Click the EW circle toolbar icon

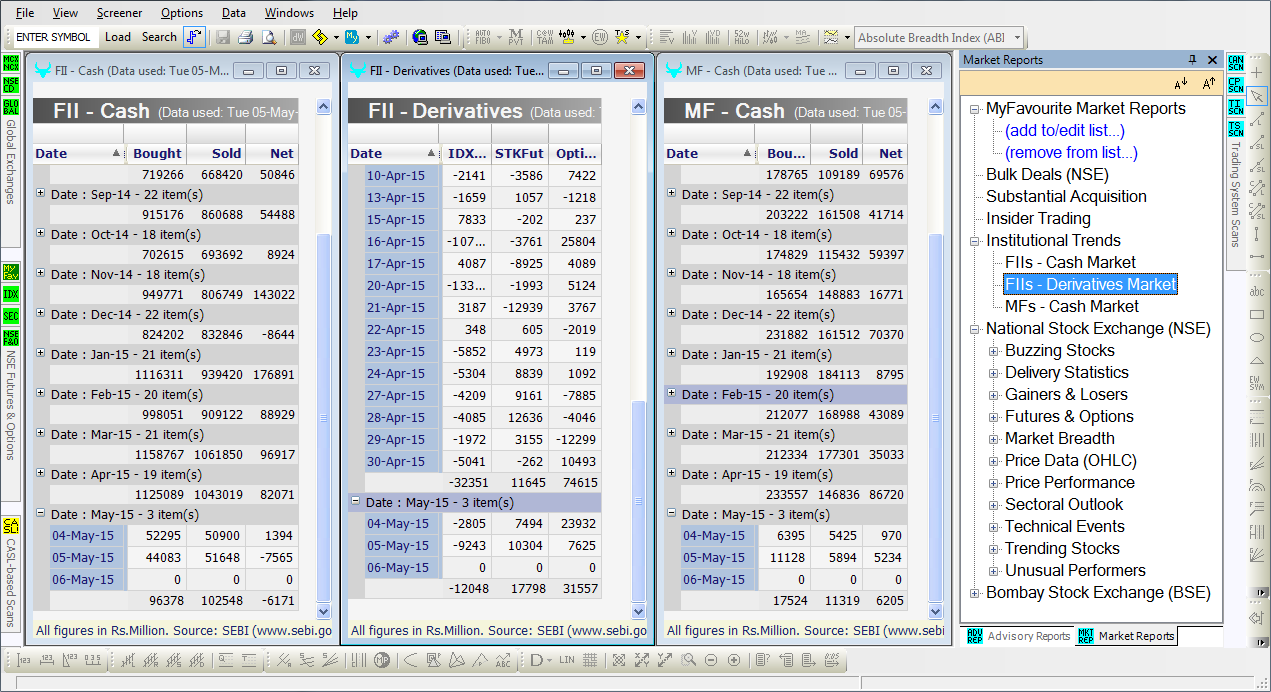tap(600, 37)
